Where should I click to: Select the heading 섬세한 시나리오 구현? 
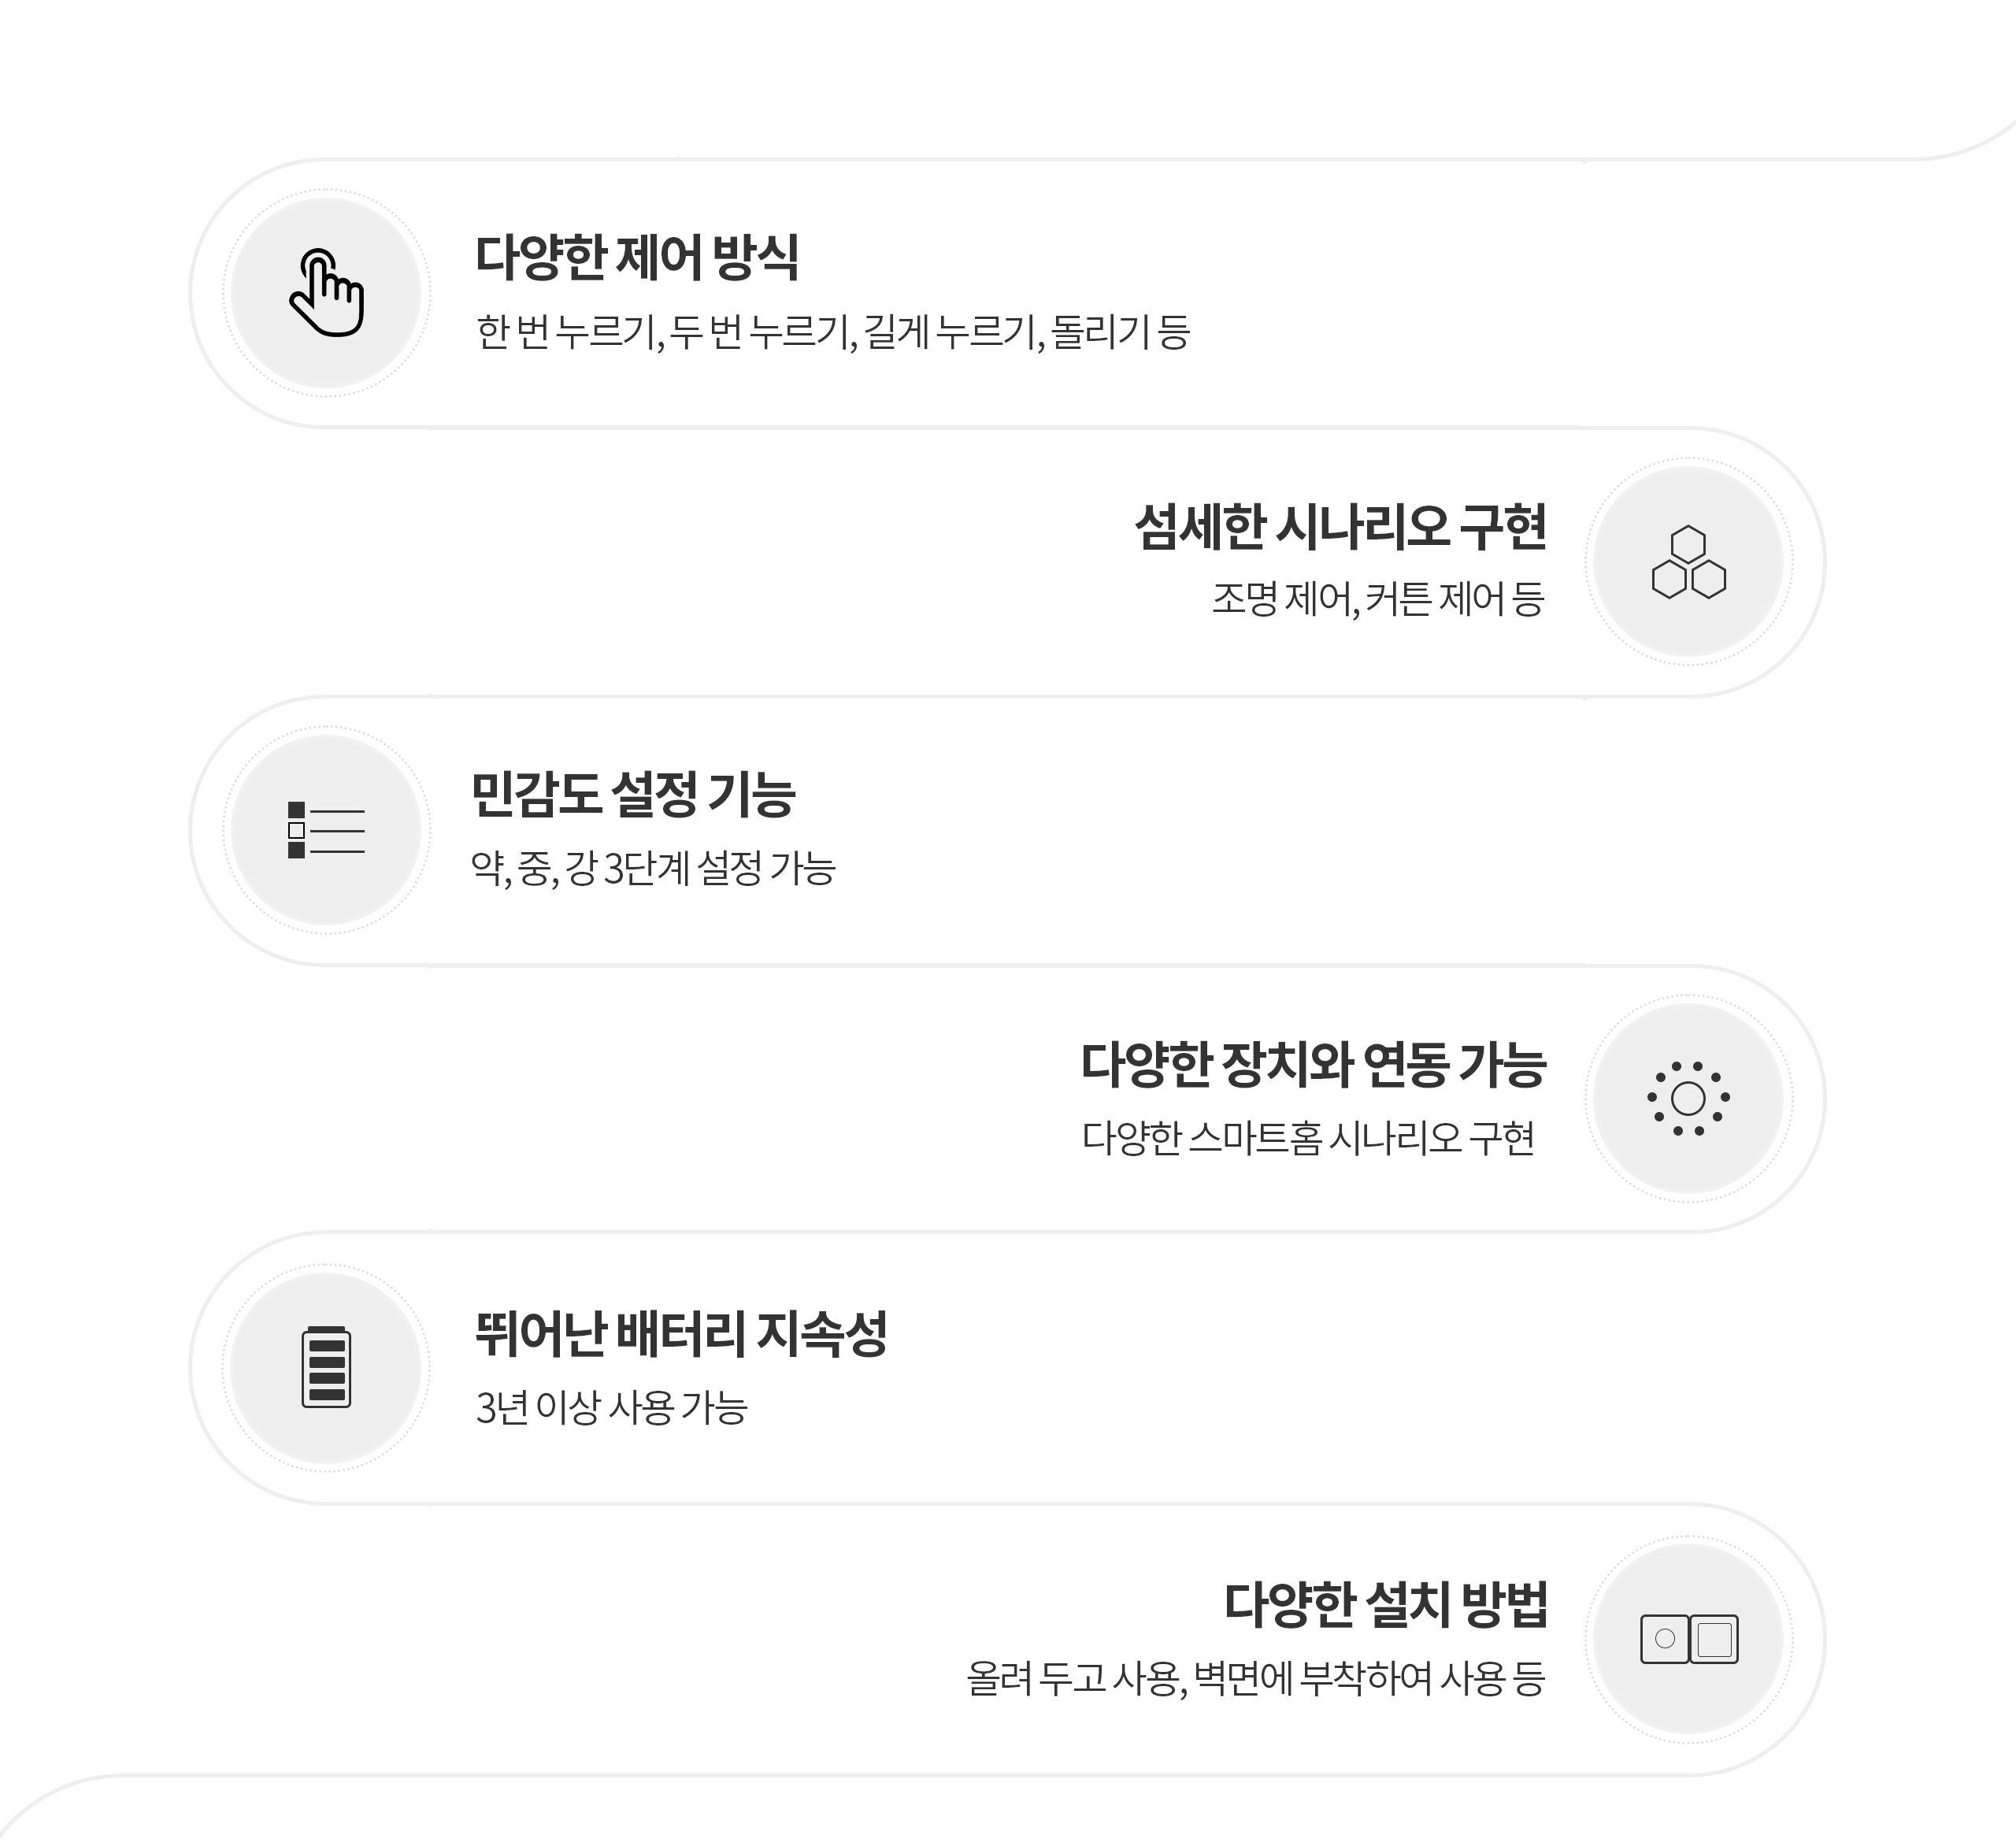(1340, 527)
